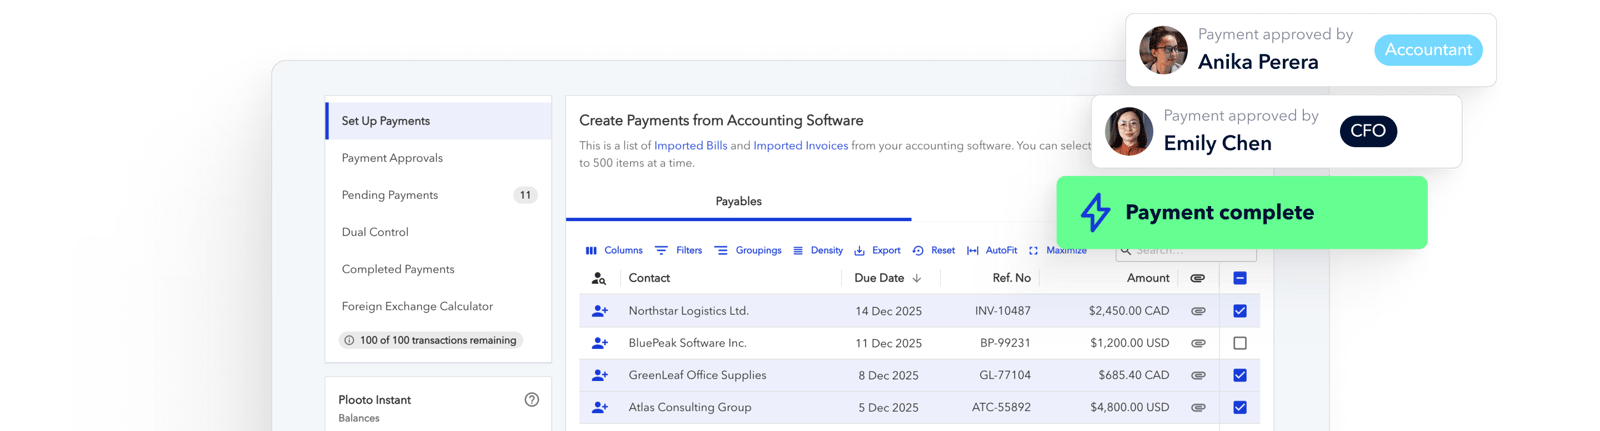Click the Northstar Logistics Ltd. contact name
1600x431 pixels.
click(688, 311)
